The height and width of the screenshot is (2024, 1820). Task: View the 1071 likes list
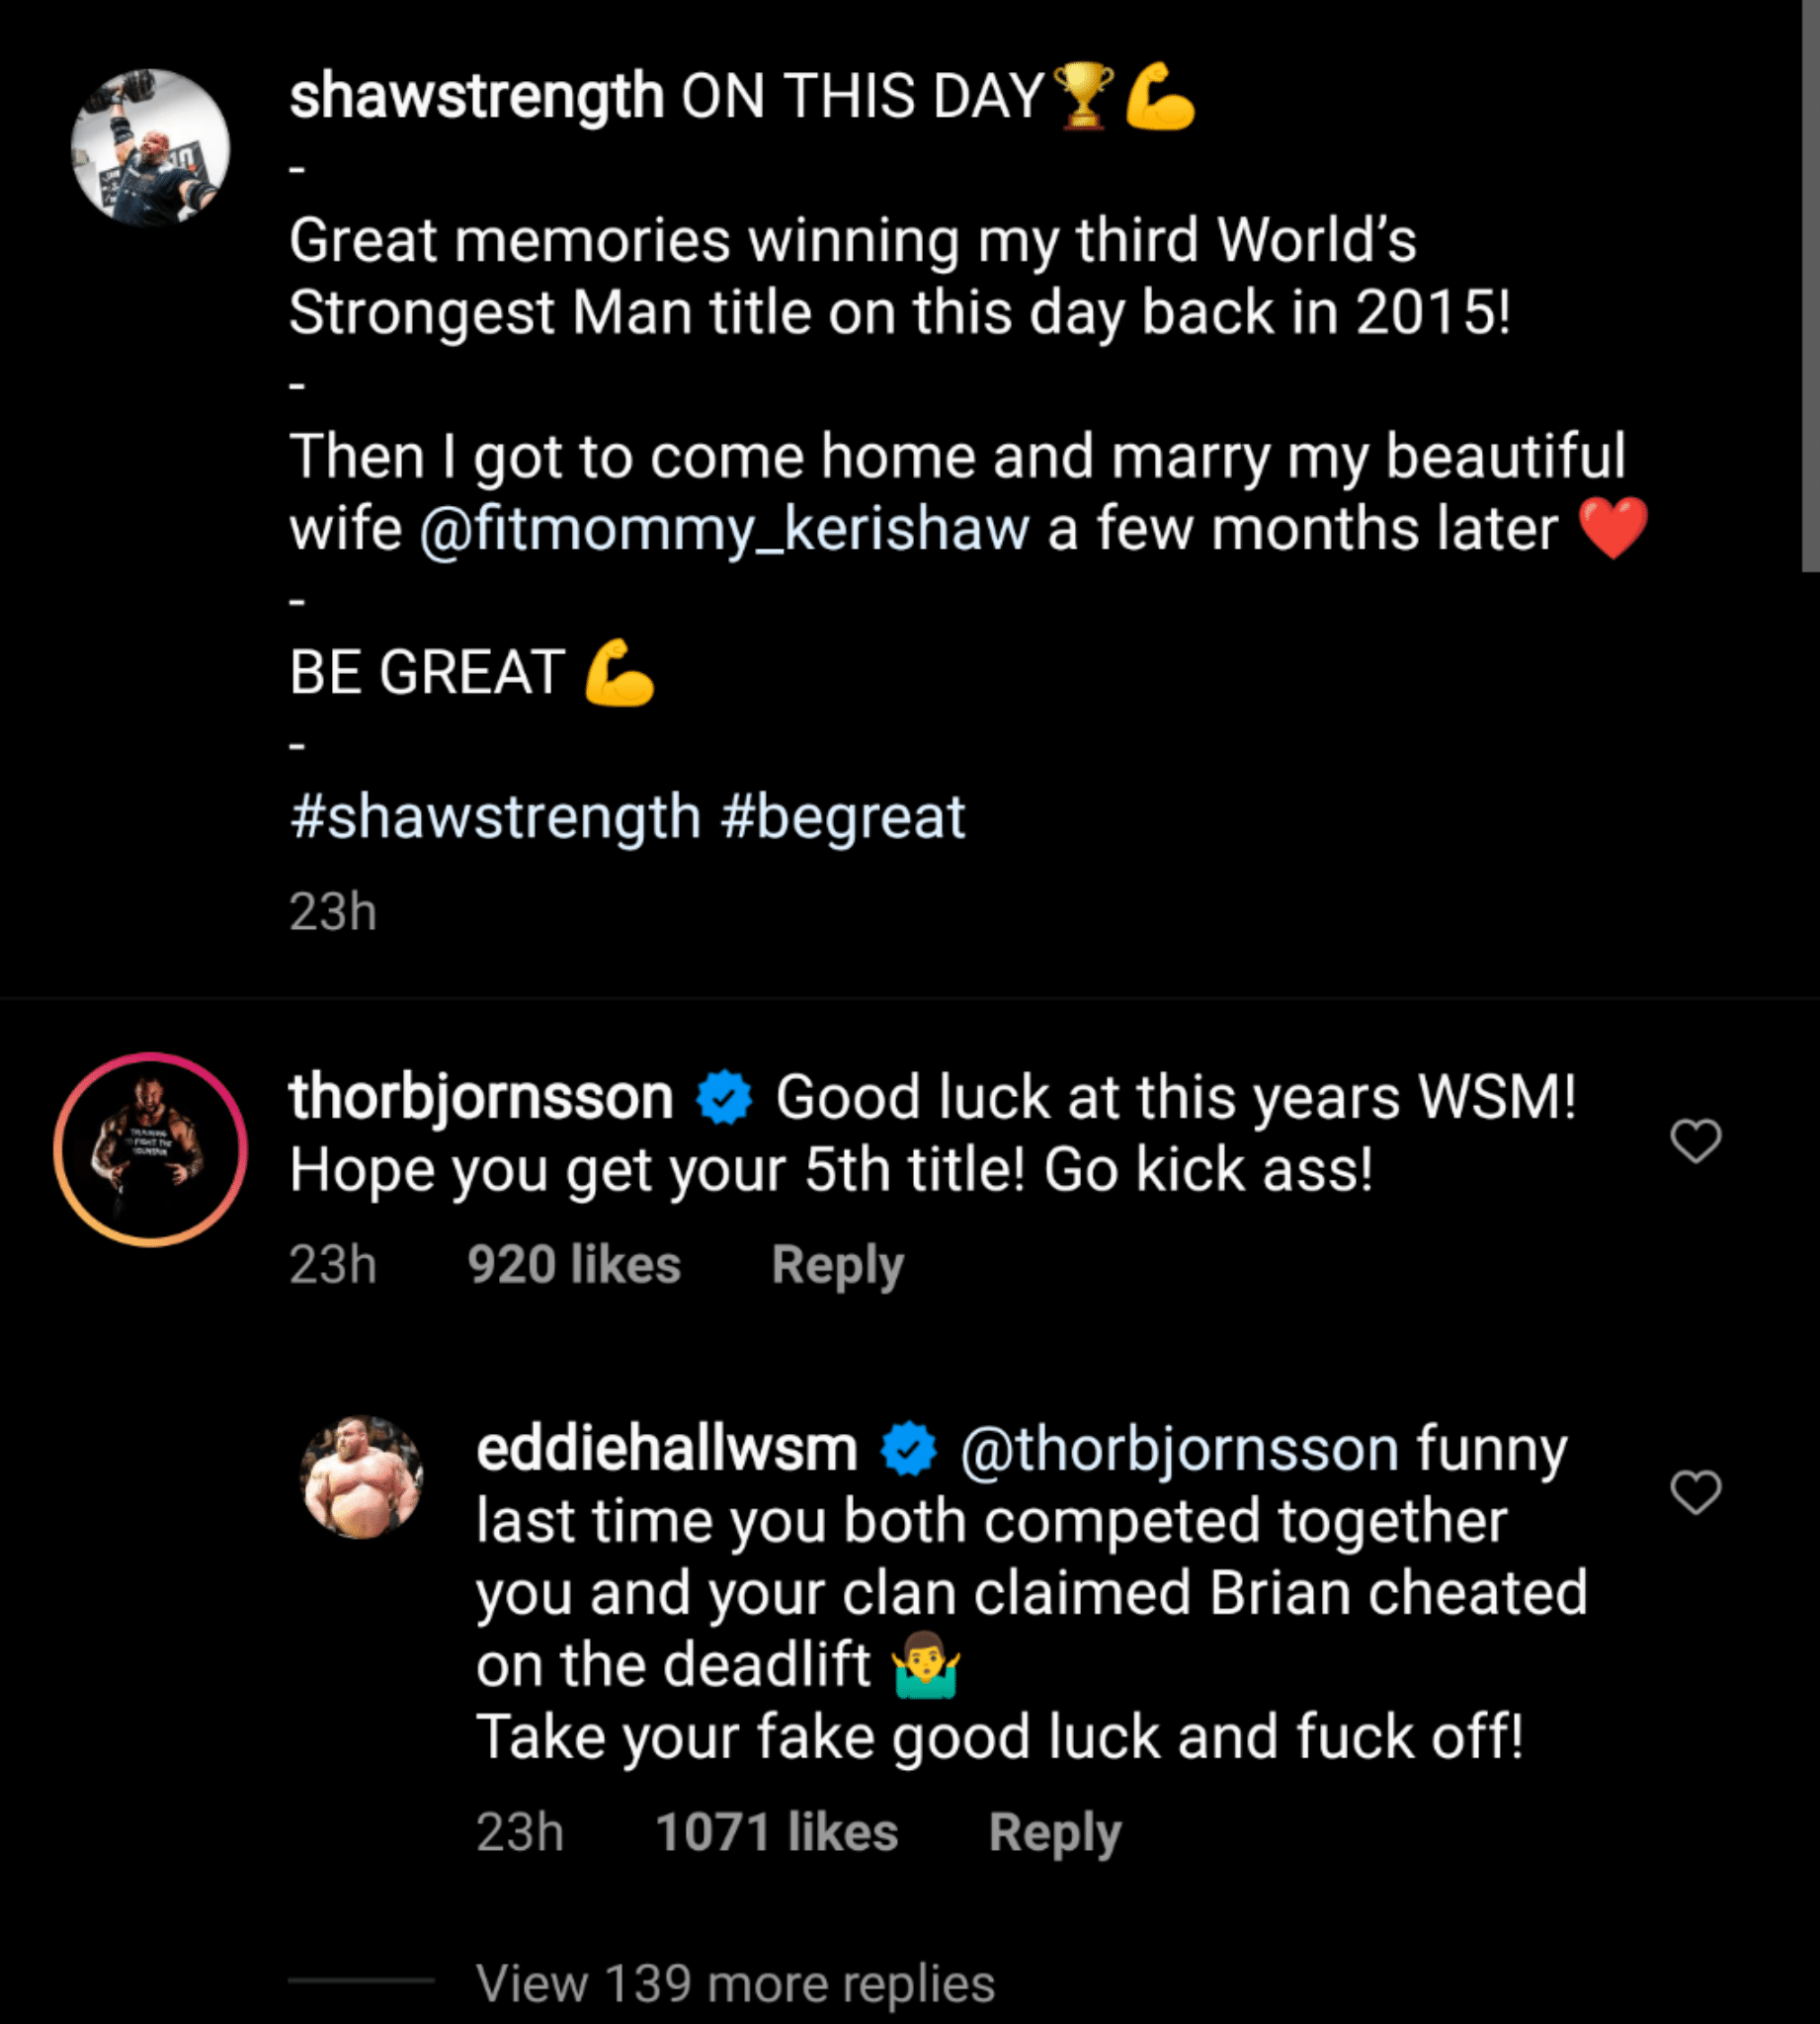click(x=776, y=1833)
